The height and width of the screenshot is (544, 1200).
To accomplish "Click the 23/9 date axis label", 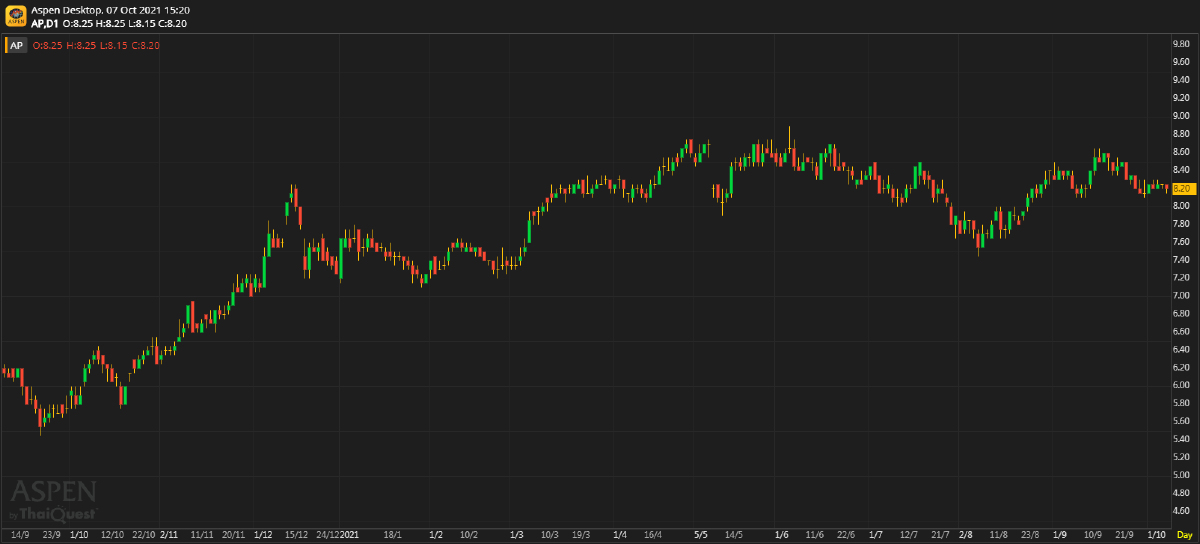I will pyautogui.click(x=52, y=535).
